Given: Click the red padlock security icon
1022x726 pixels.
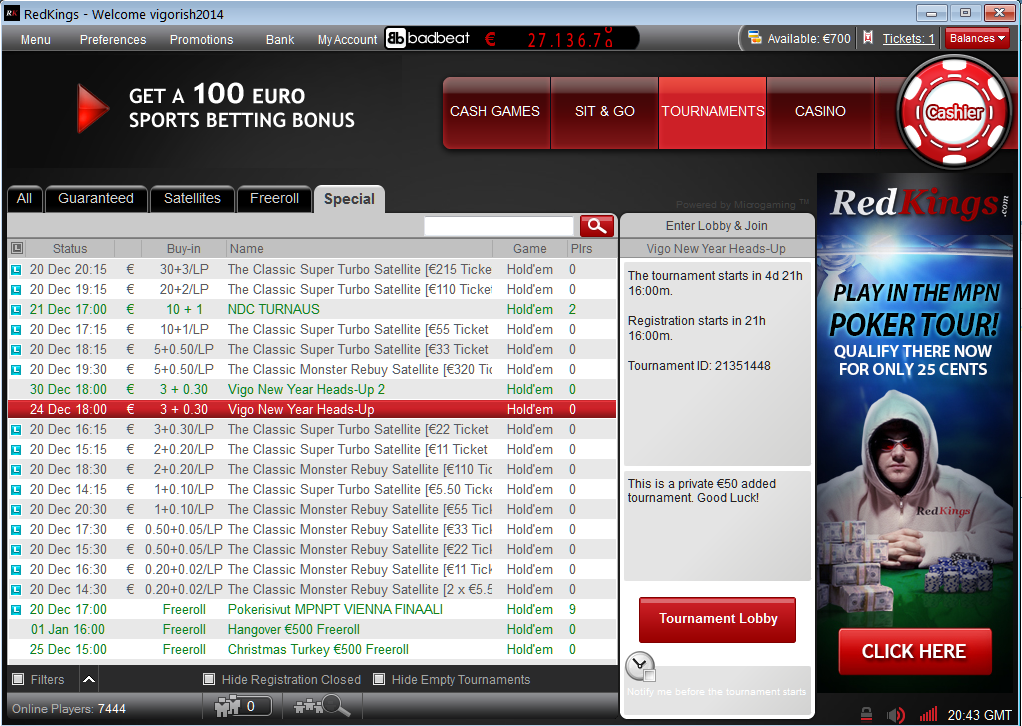Looking at the screenshot, I should [x=866, y=715].
